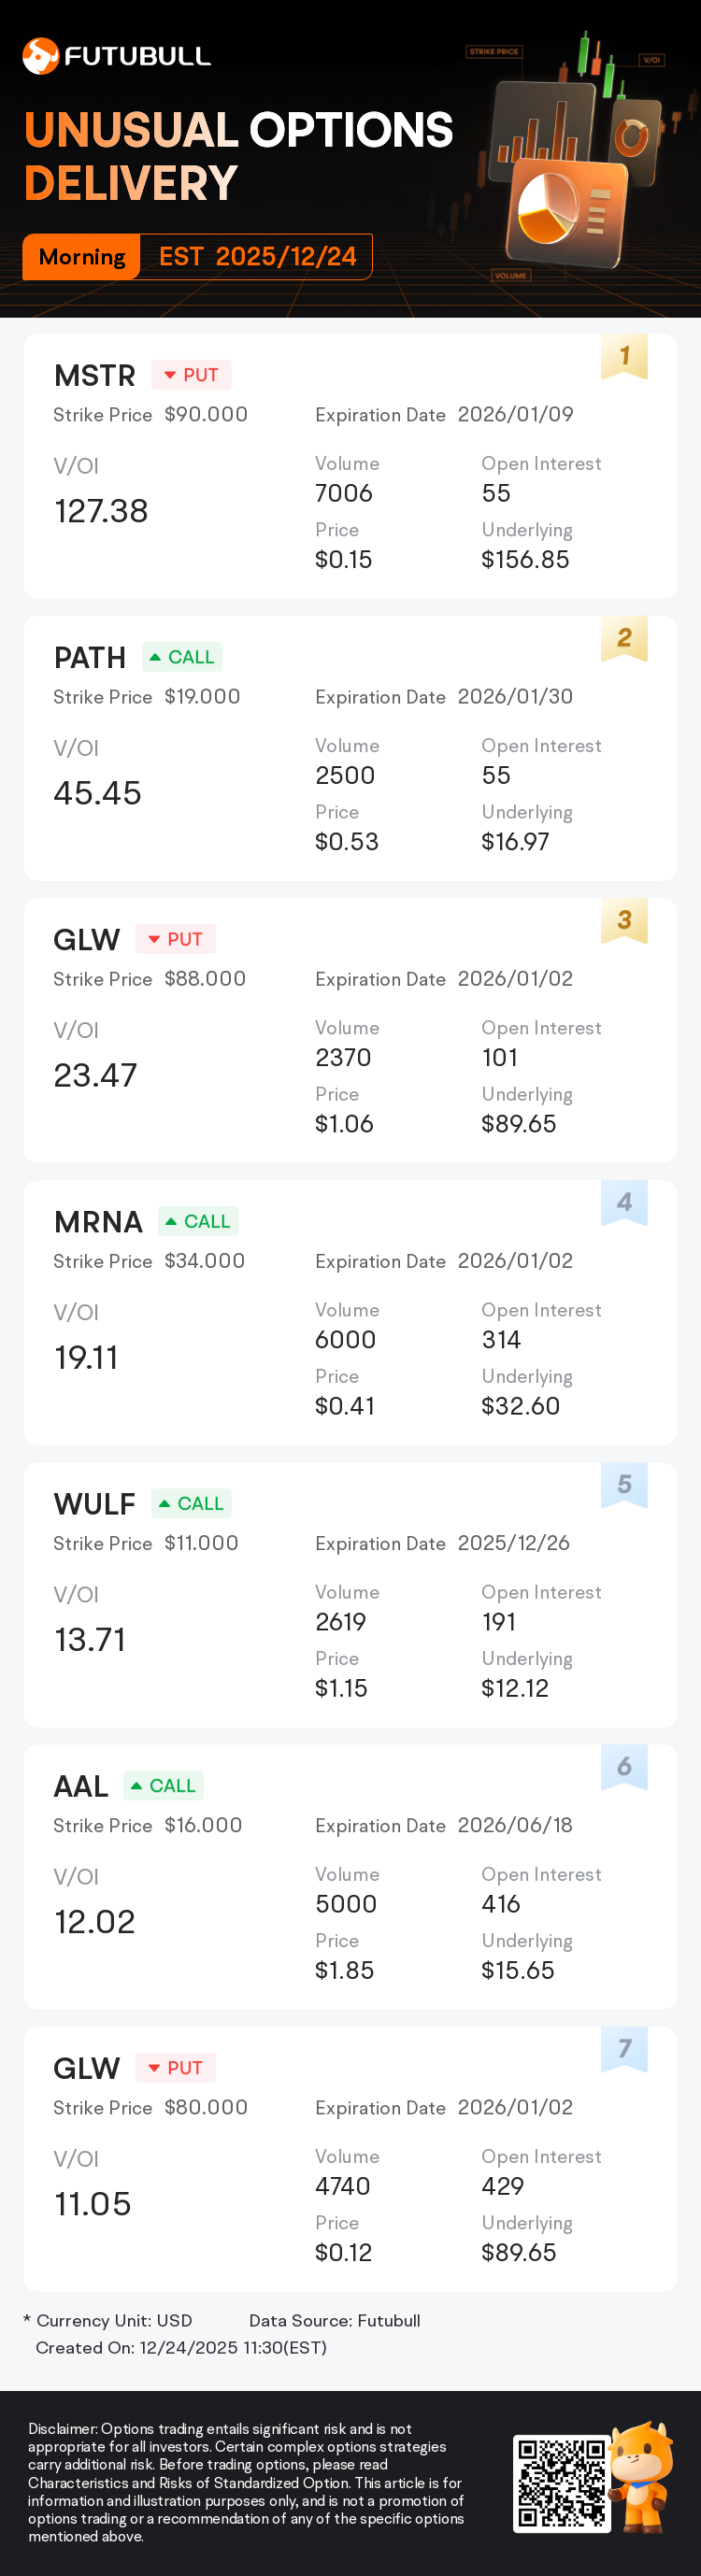Click the rank 2 ribbon badge
The image size is (701, 2576).
[x=624, y=638]
